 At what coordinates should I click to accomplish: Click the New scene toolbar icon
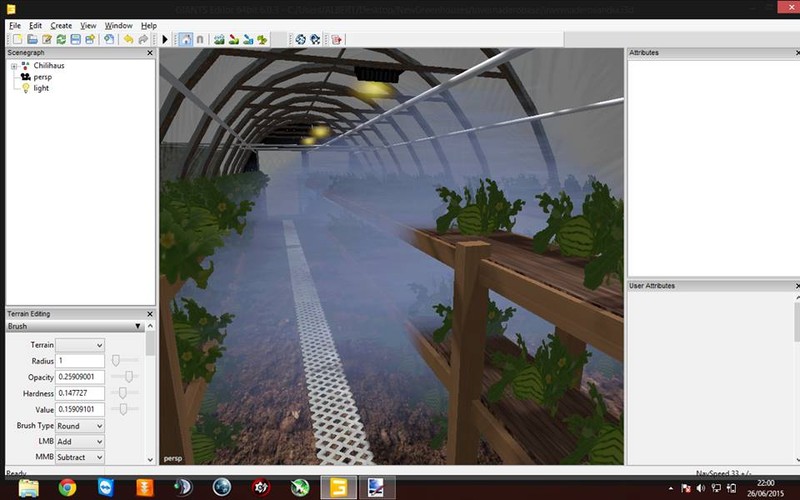(17, 39)
